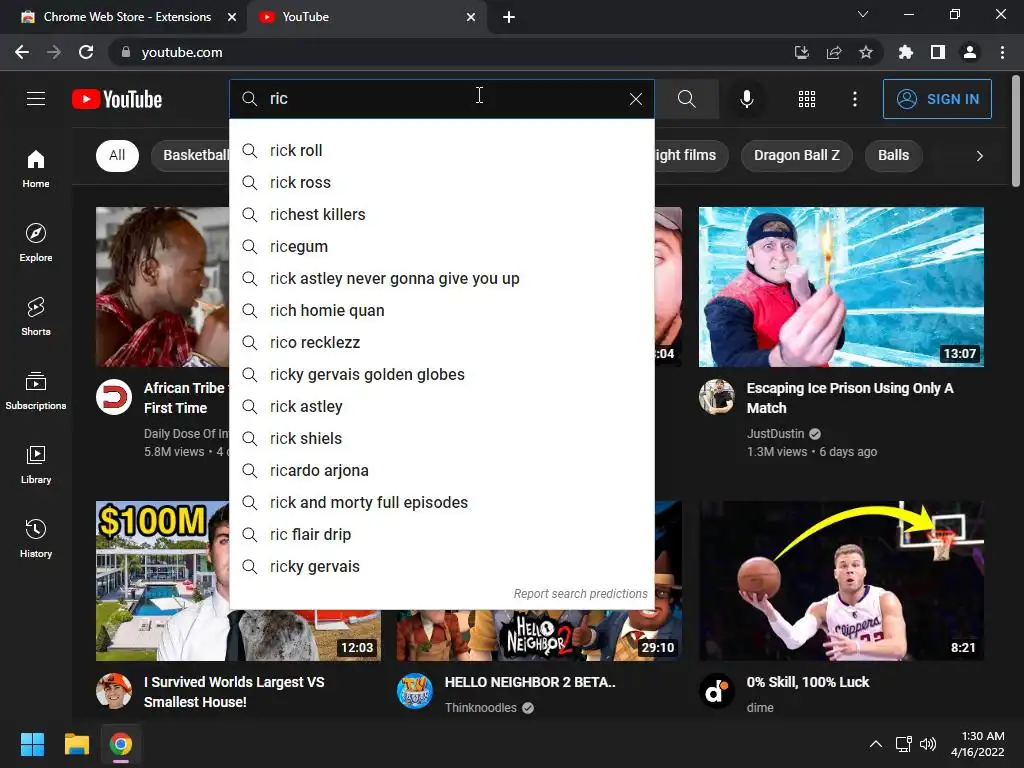The height and width of the screenshot is (768, 1024).
Task: Choose the 'ricardo arjona' suggestion
Action: click(441, 471)
